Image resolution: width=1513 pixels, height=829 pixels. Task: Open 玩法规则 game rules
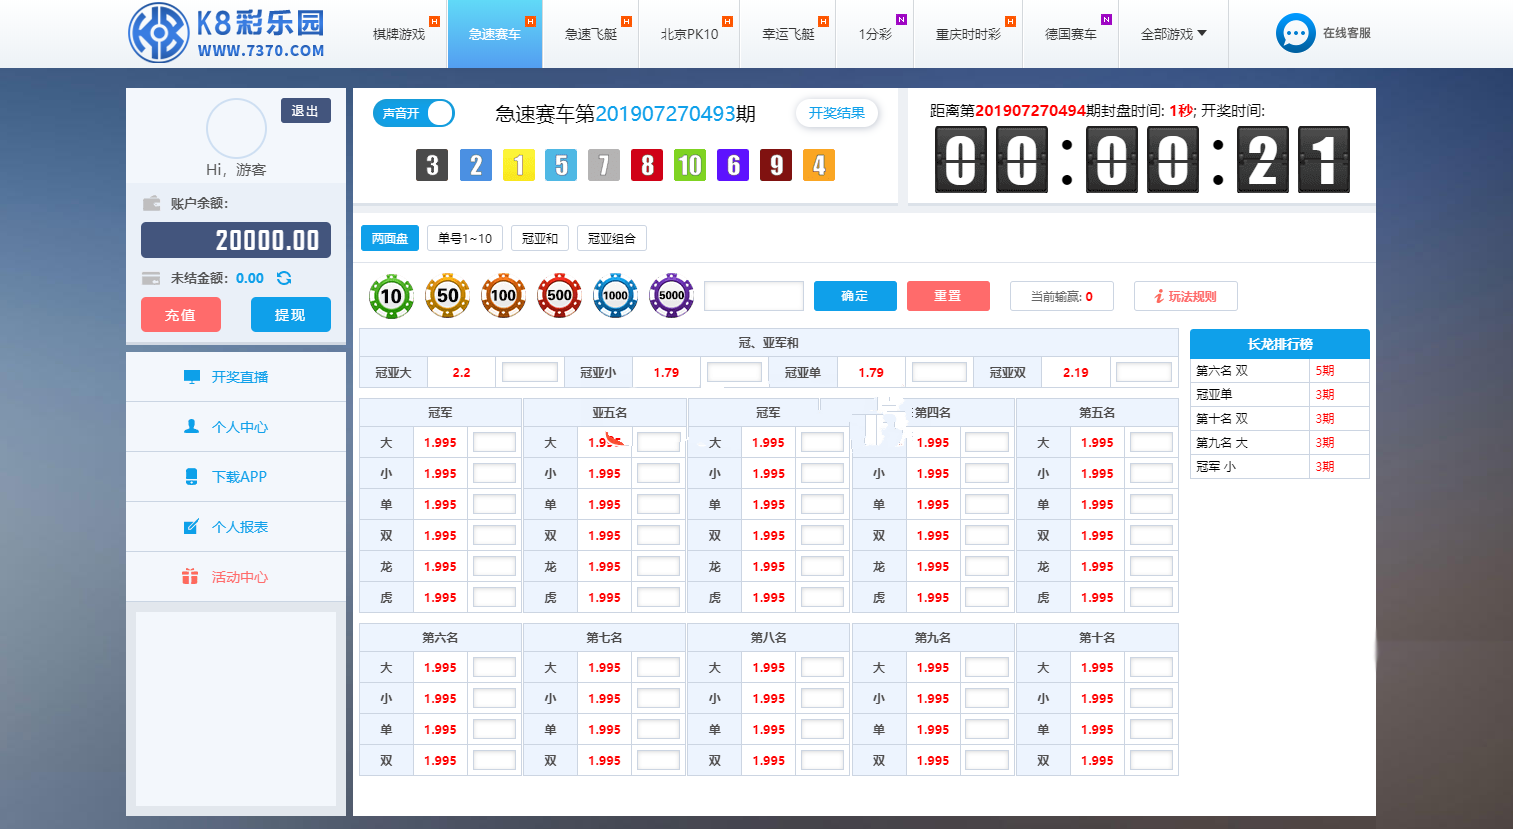[x=1185, y=296]
